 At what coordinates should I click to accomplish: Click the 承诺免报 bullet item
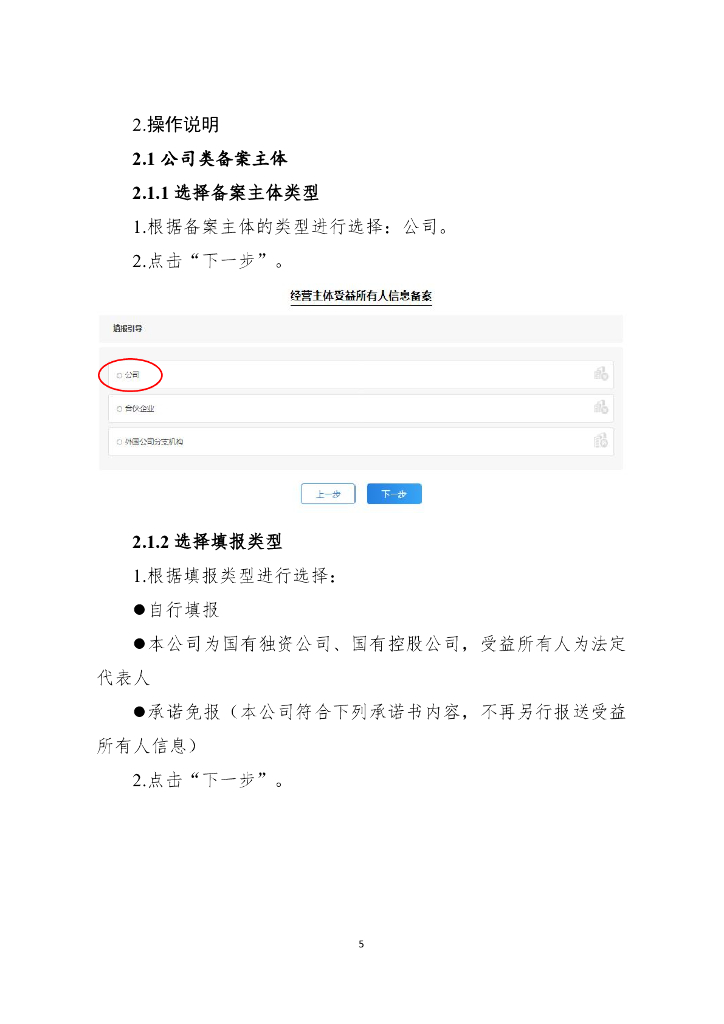[x=361, y=729]
